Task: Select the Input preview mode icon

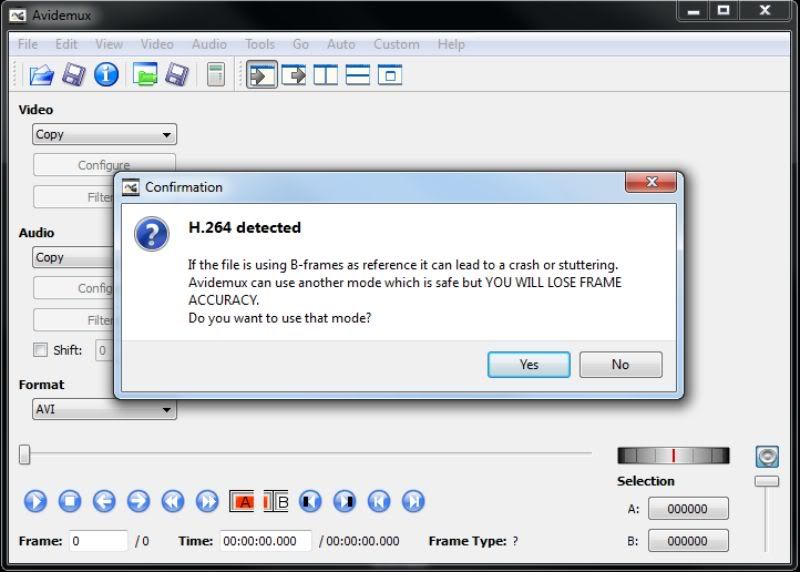Action: (262, 75)
